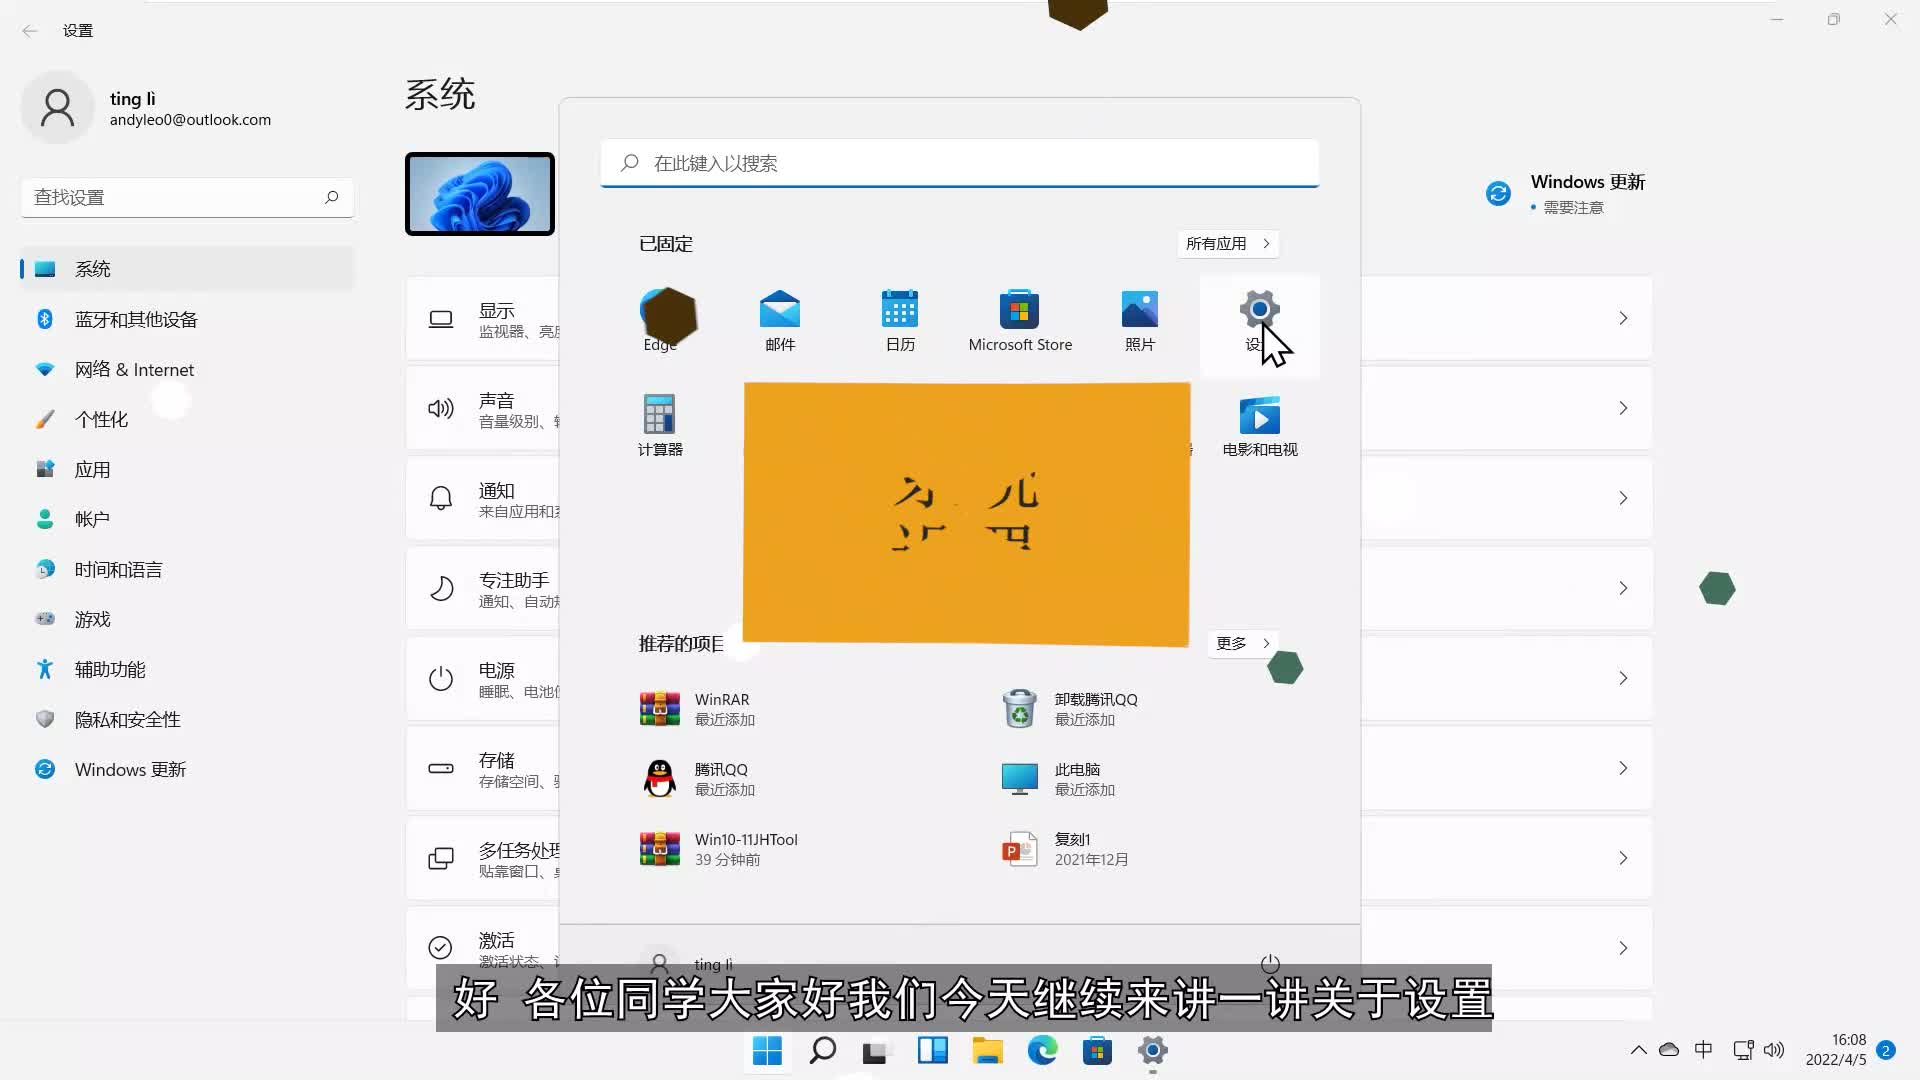This screenshot has width=1920, height=1080.
Task: Click 更多 to show more recommendations
Action: pyautogui.click(x=1242, y=644)
